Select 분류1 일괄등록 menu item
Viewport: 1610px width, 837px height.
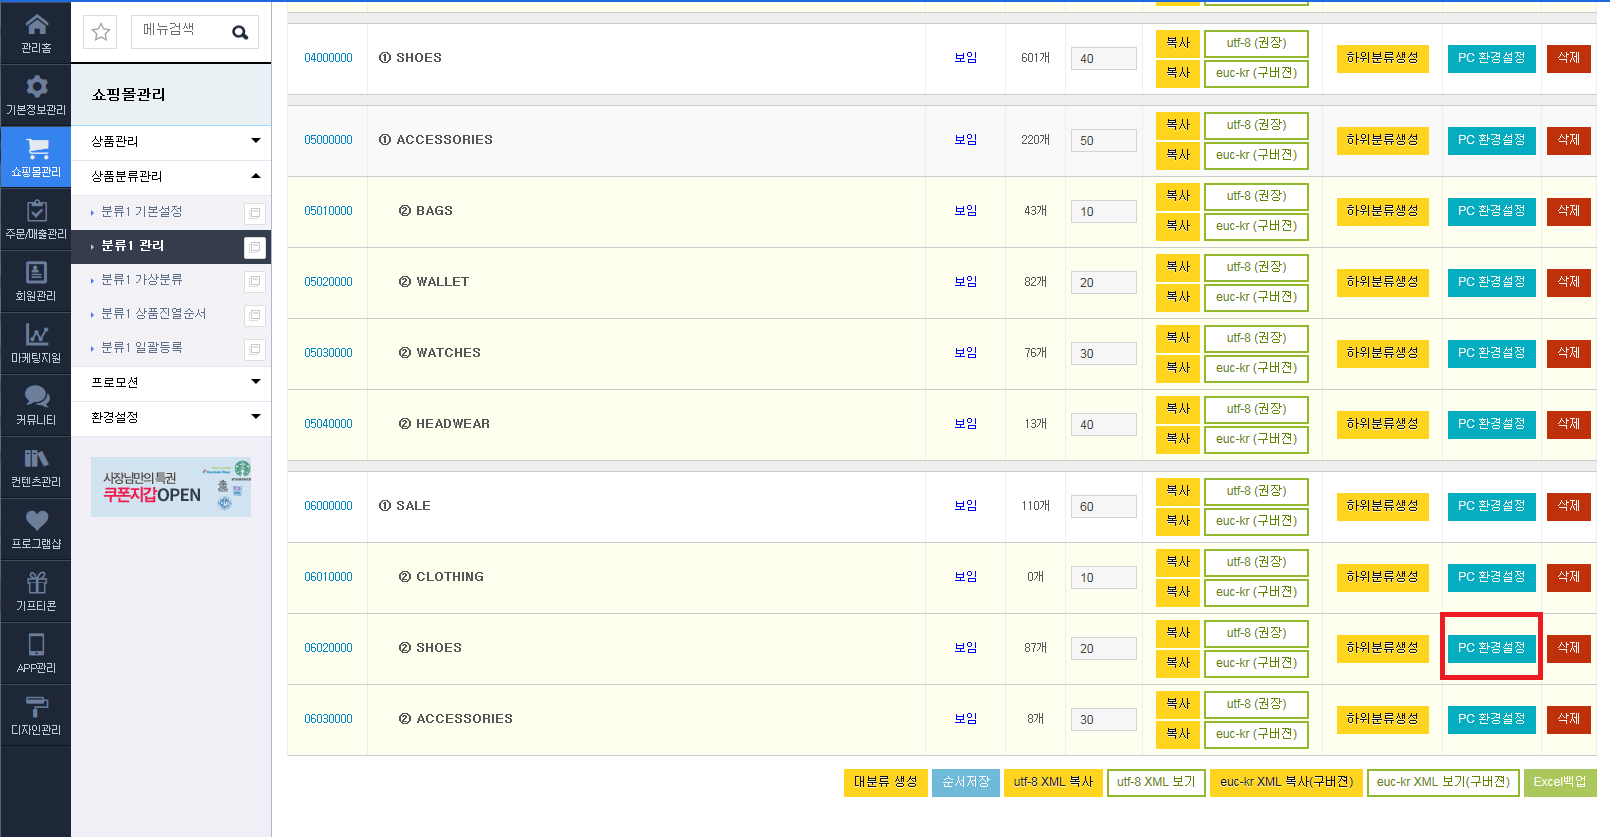point(142,347)
